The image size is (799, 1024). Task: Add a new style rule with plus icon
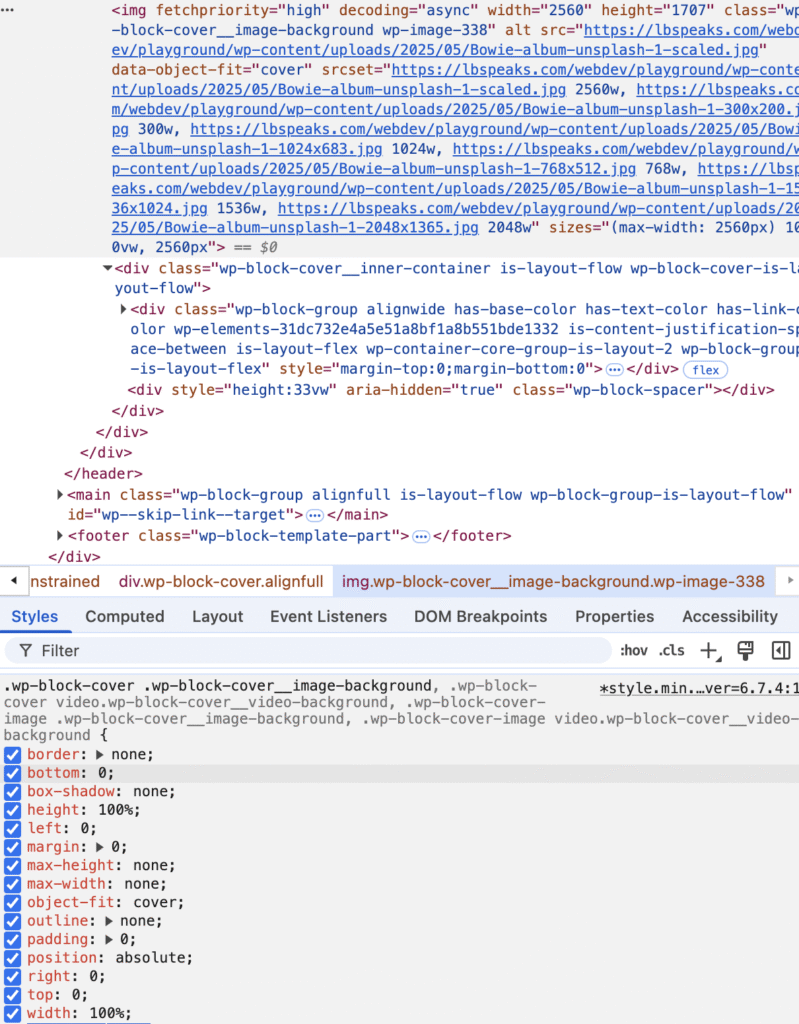click(x=709, y=651)
